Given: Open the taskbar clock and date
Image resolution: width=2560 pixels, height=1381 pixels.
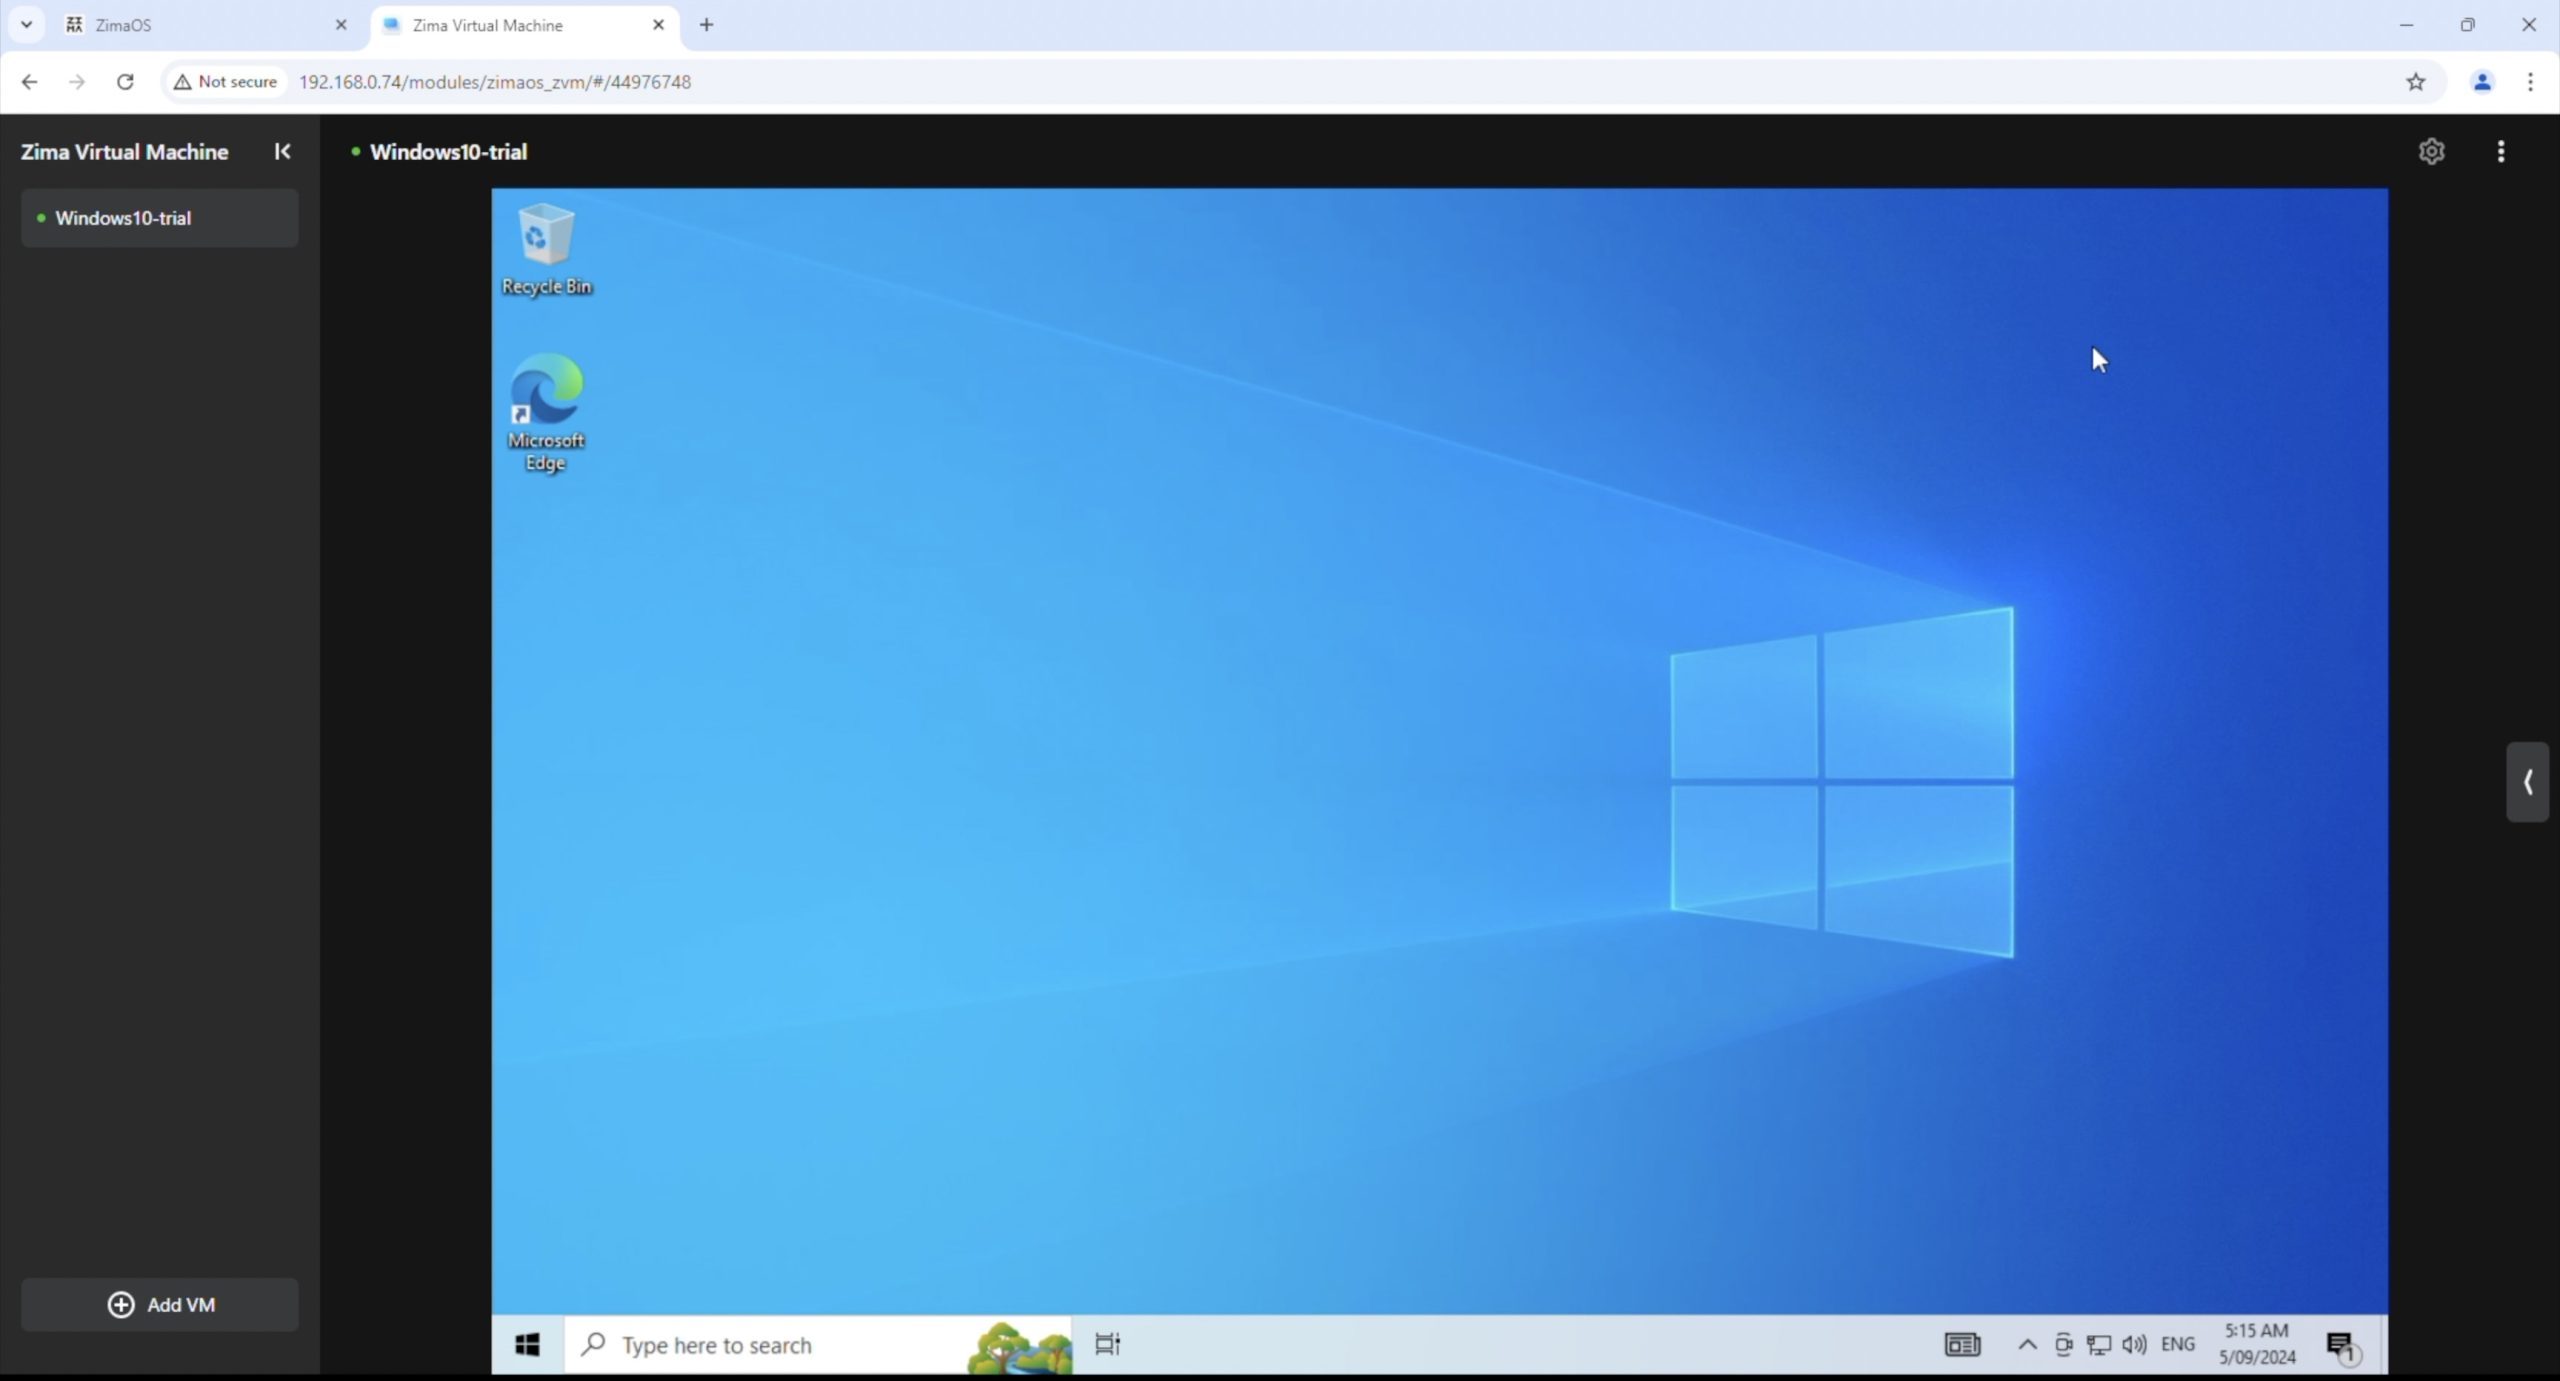Looking at the screenshot, I should pyautogui.click(x=2257, y=1344).
